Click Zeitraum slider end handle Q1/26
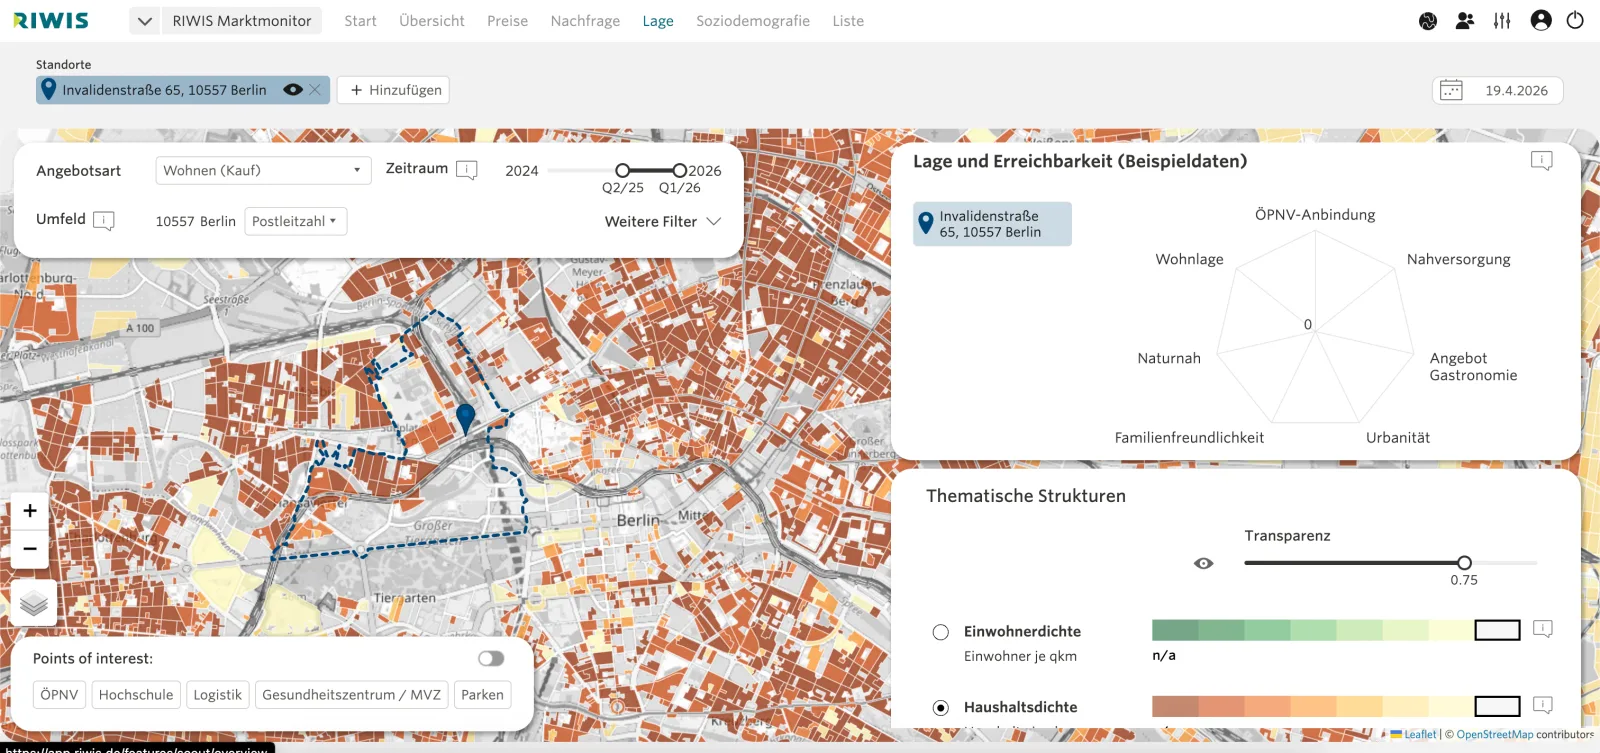The width and height of the screenshot is (1600, 753). pyautogui.click(x=680, y=170)
